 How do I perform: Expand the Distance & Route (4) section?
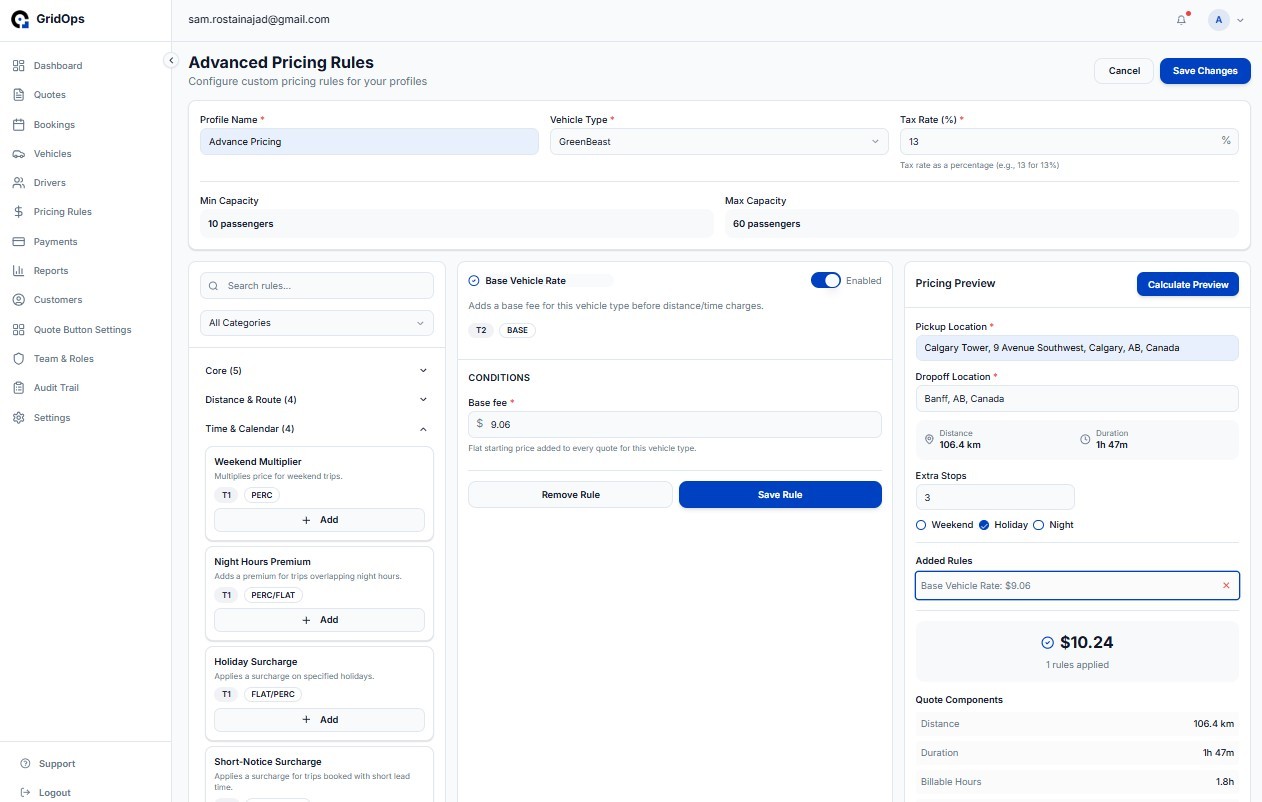317,400
